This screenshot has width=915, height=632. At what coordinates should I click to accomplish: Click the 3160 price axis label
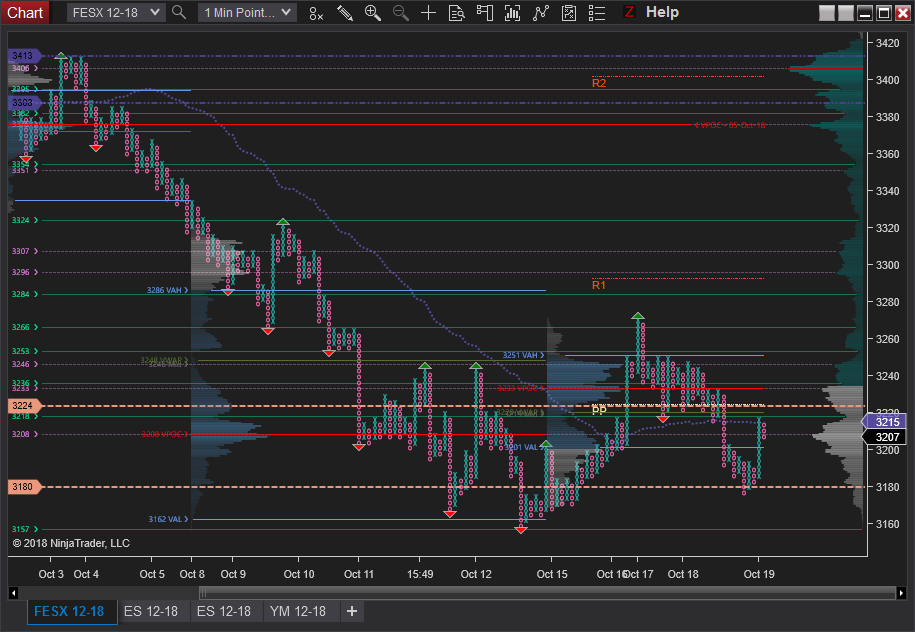coord(888,524)
